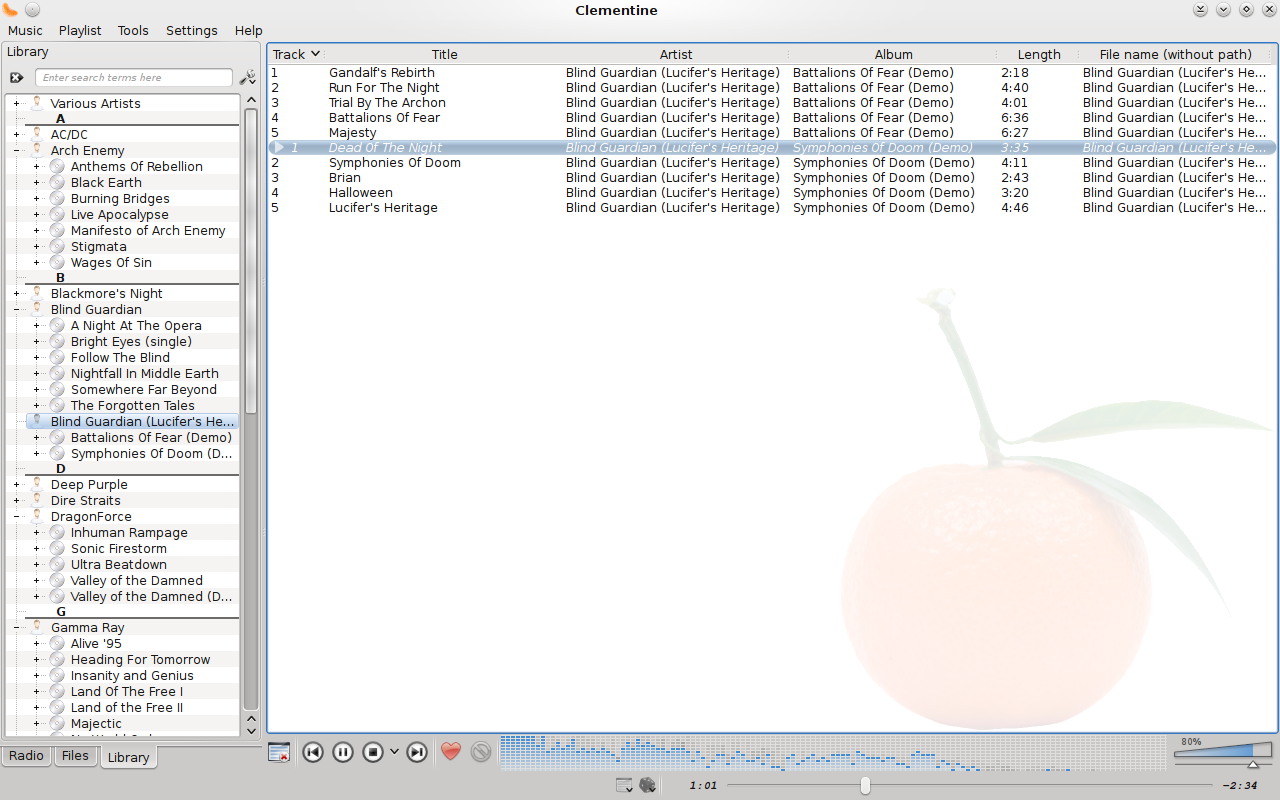Sort playlist by Track column header
The width and height of the screenshot is (1280, 800).
[296, 54]
